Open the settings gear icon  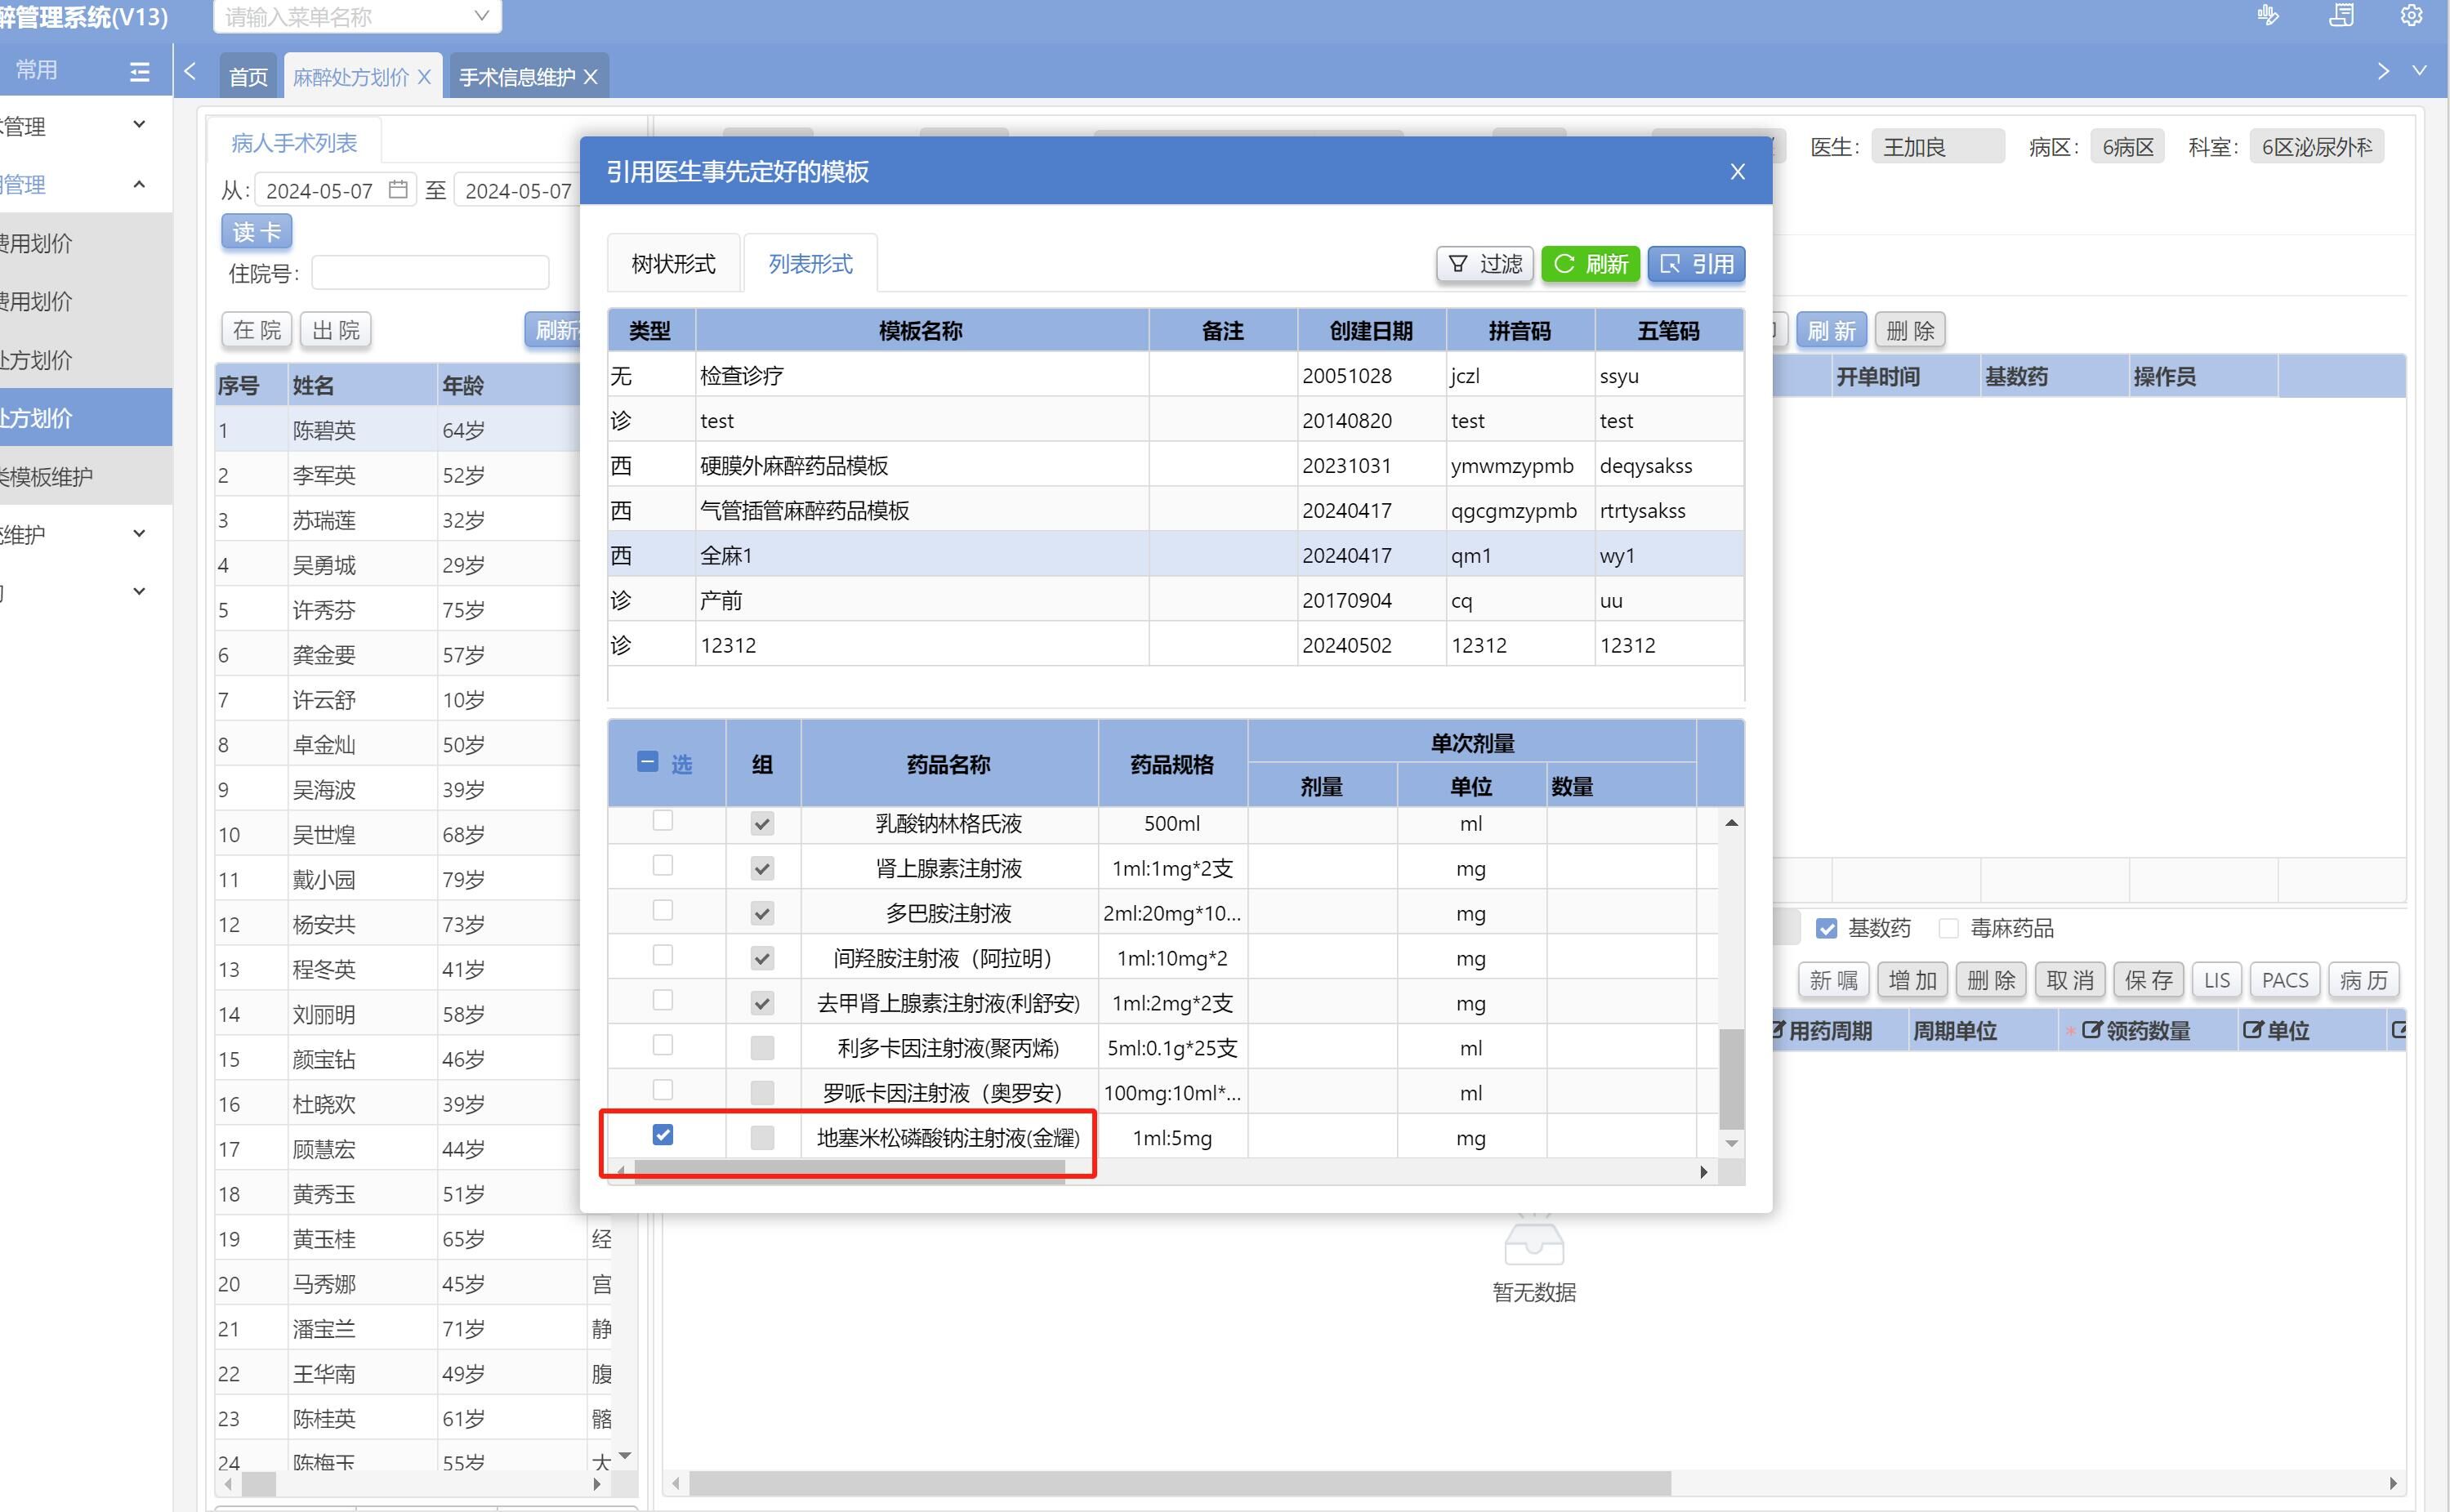click(2411, 16)
